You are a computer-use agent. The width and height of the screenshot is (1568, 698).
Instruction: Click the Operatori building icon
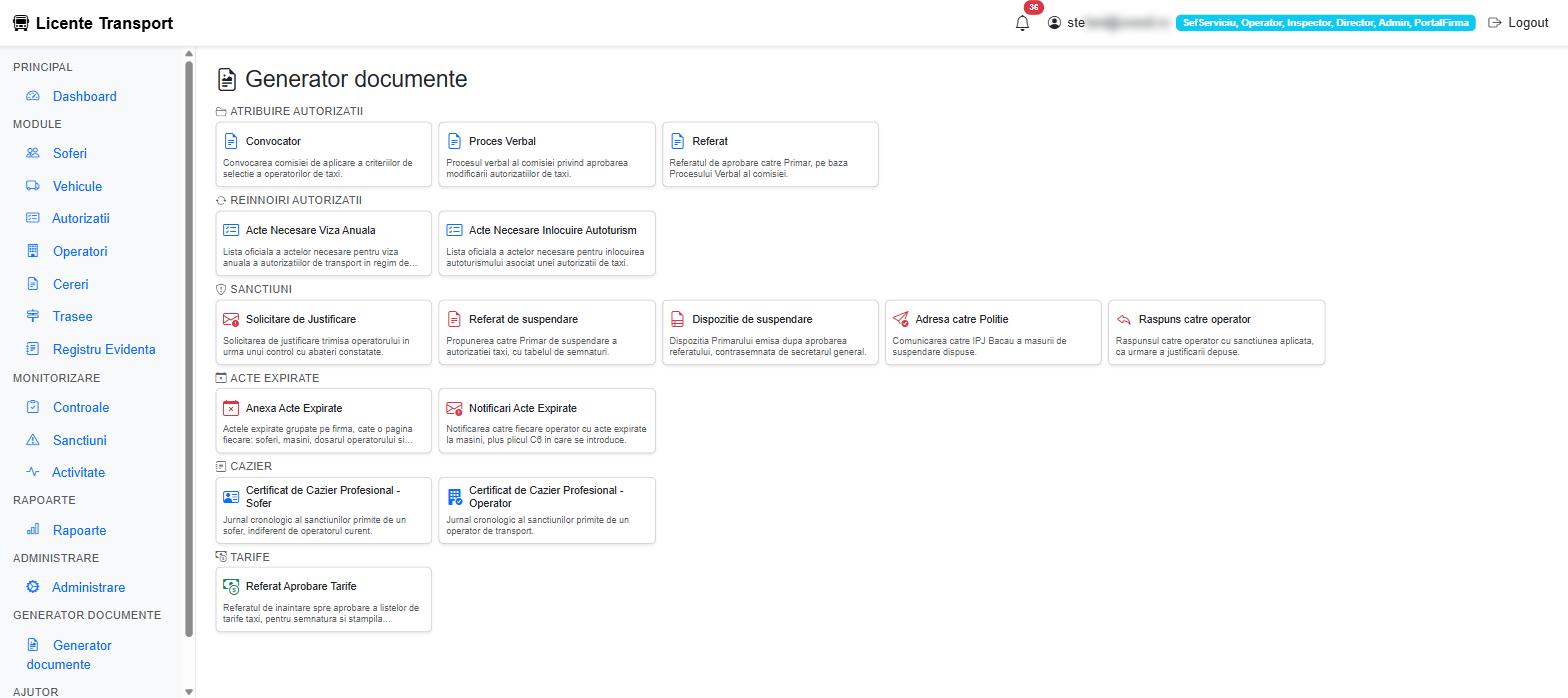(33, 251)
